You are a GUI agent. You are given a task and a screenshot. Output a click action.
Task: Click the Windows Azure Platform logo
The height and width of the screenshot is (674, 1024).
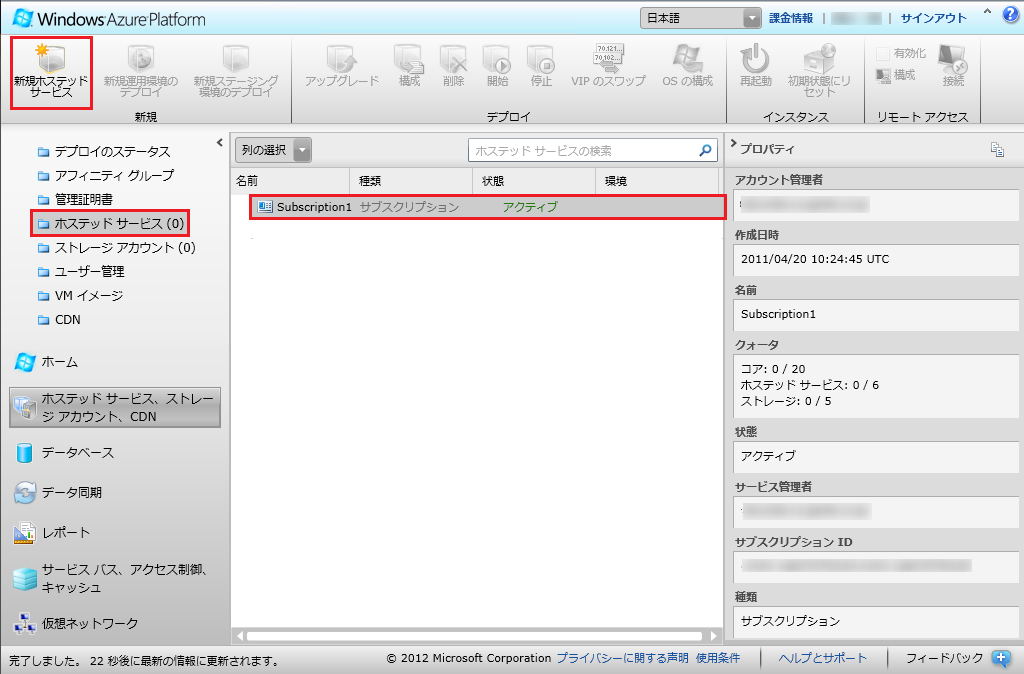click(x=110, y=18)
